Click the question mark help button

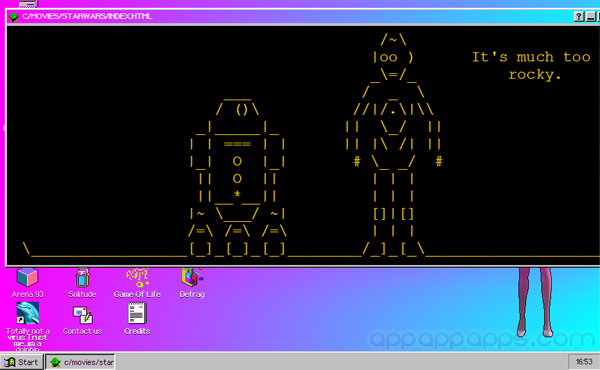click(x=579, y=16)
